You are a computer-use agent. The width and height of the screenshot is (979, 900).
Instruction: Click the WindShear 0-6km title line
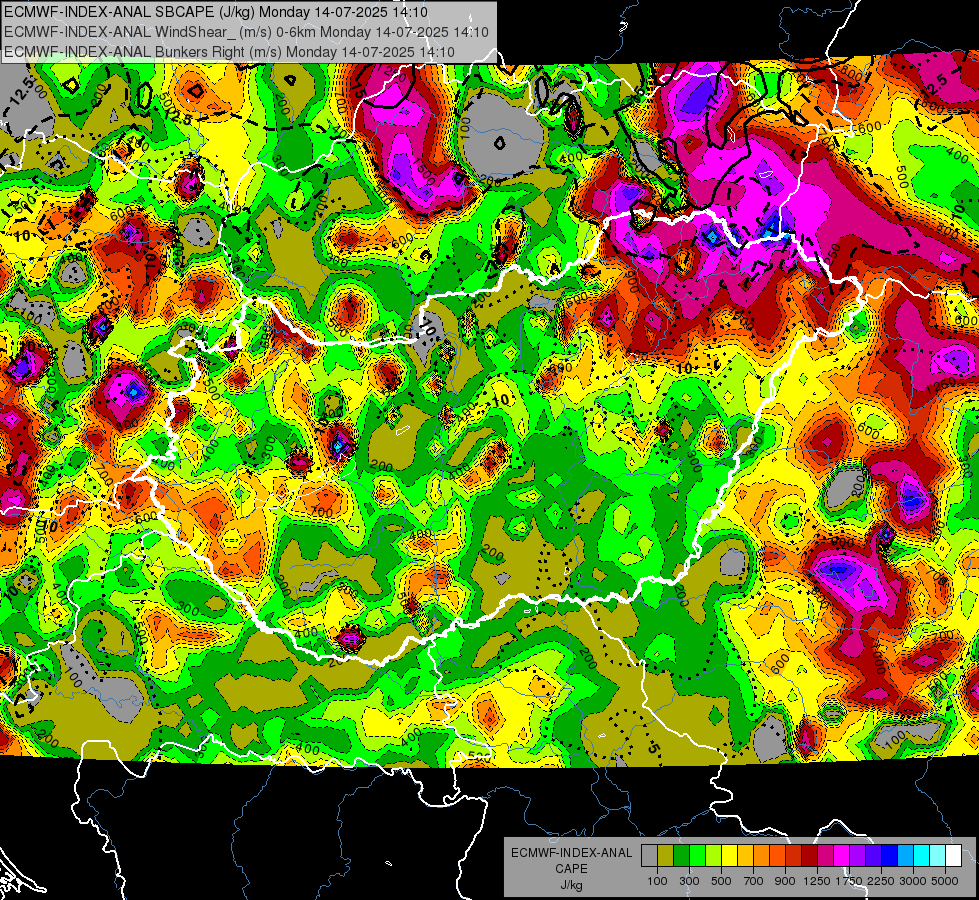(x=246, y=32)
